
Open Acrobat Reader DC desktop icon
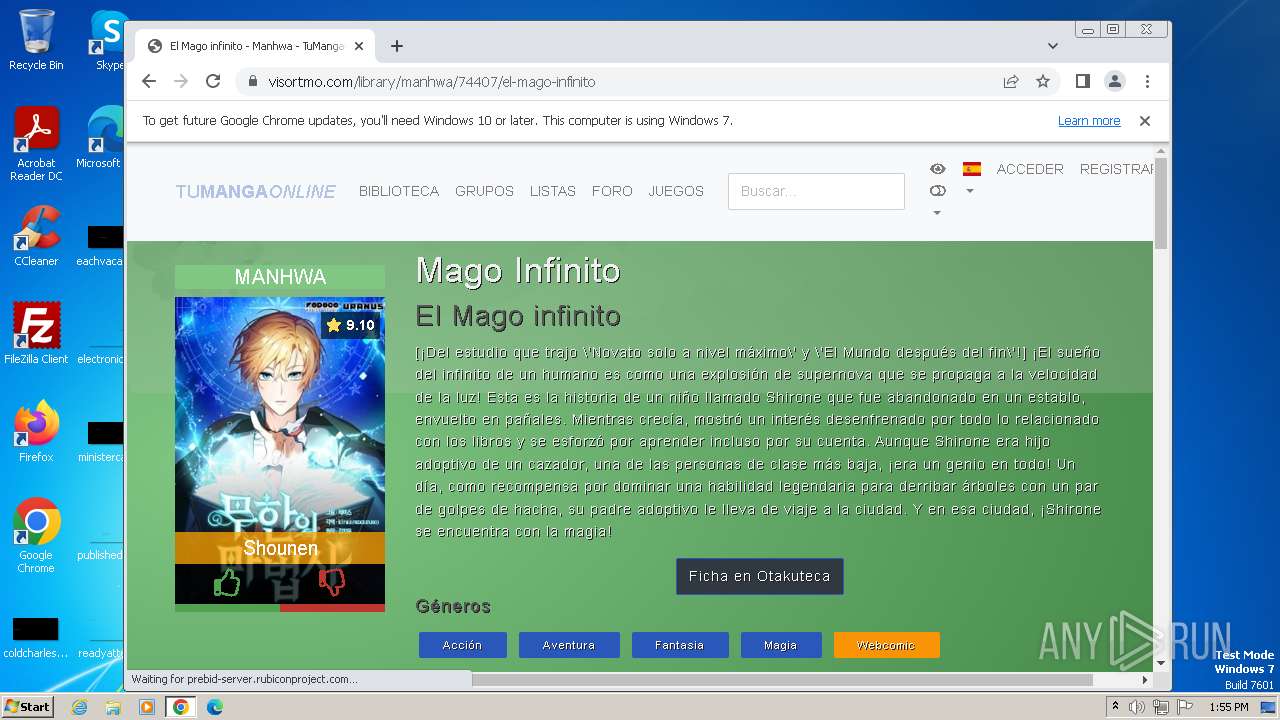click(x=36, y=143)
